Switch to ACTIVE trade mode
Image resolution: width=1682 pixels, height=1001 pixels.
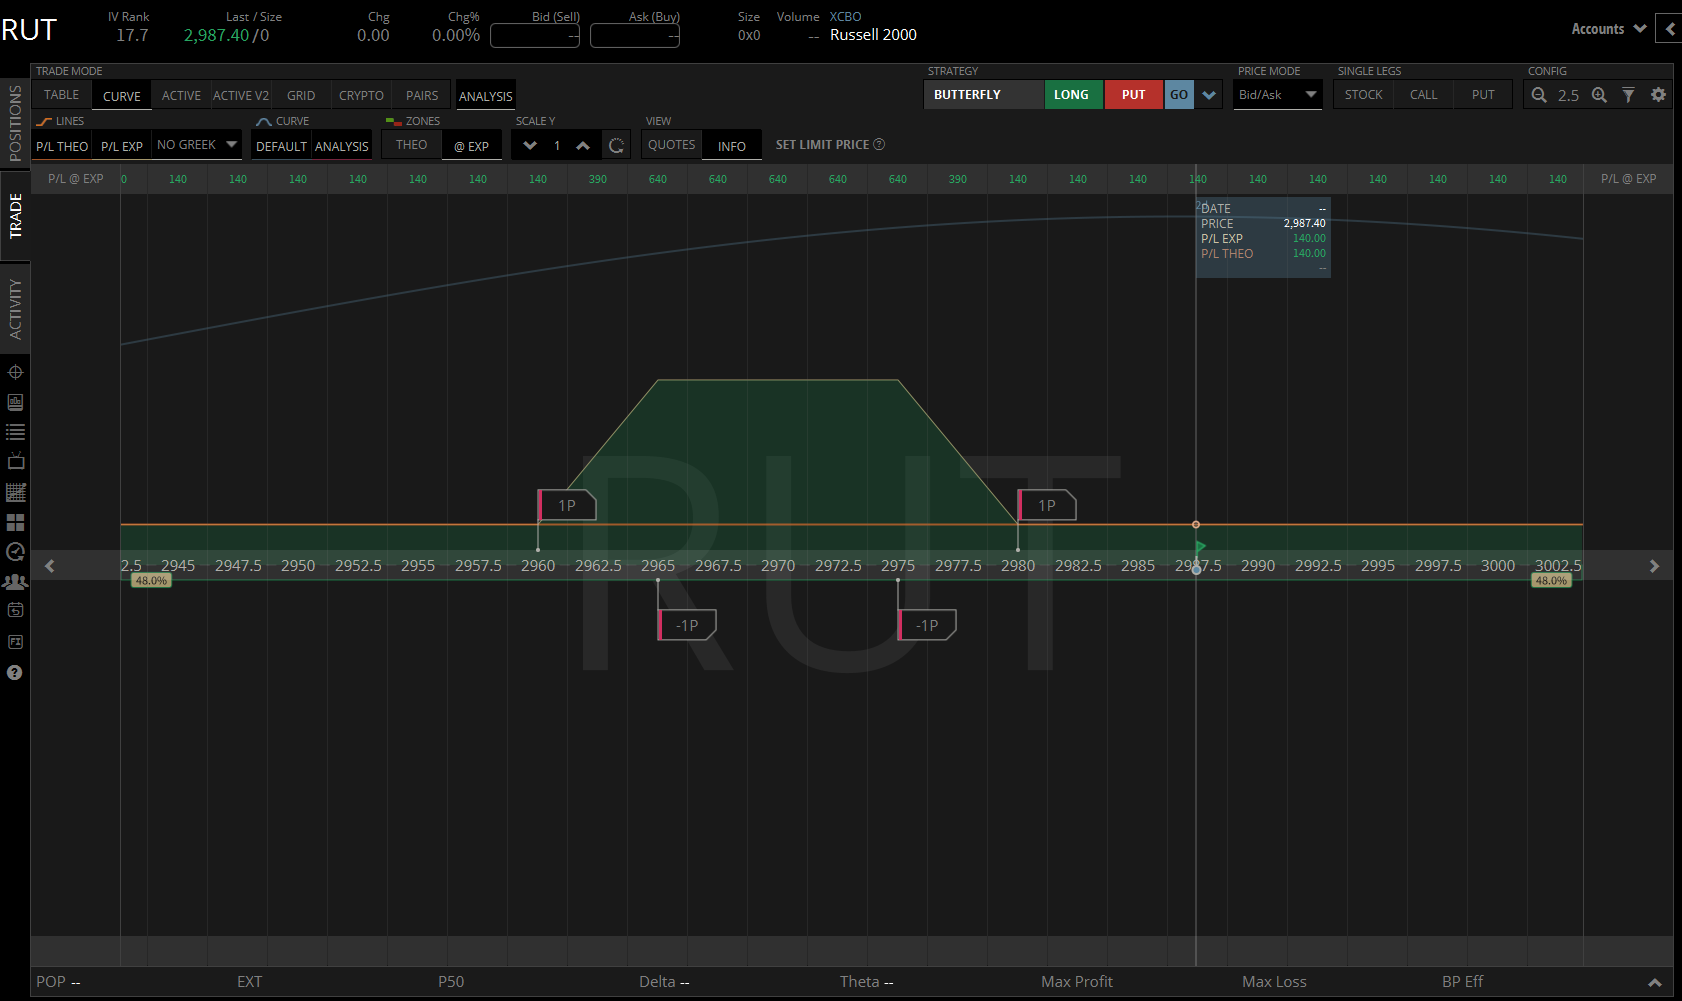[181, 96]
